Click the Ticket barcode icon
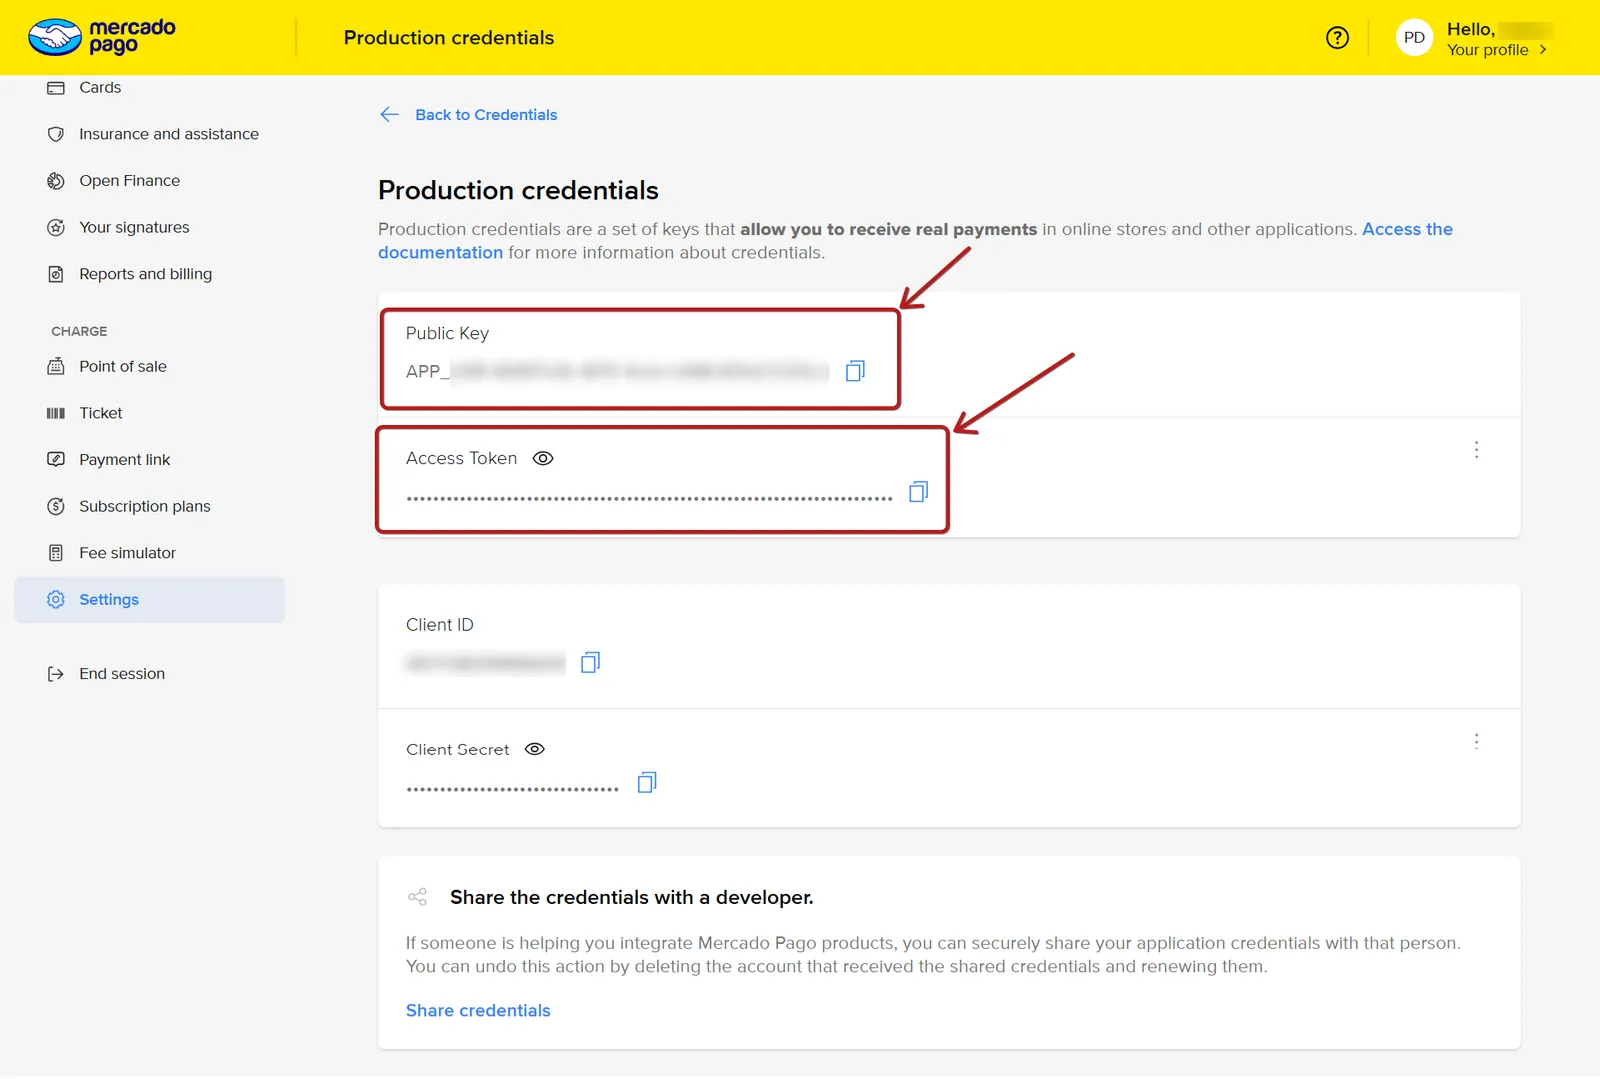The width and height of the screenshot is (1600, 1079). point(56,413)
